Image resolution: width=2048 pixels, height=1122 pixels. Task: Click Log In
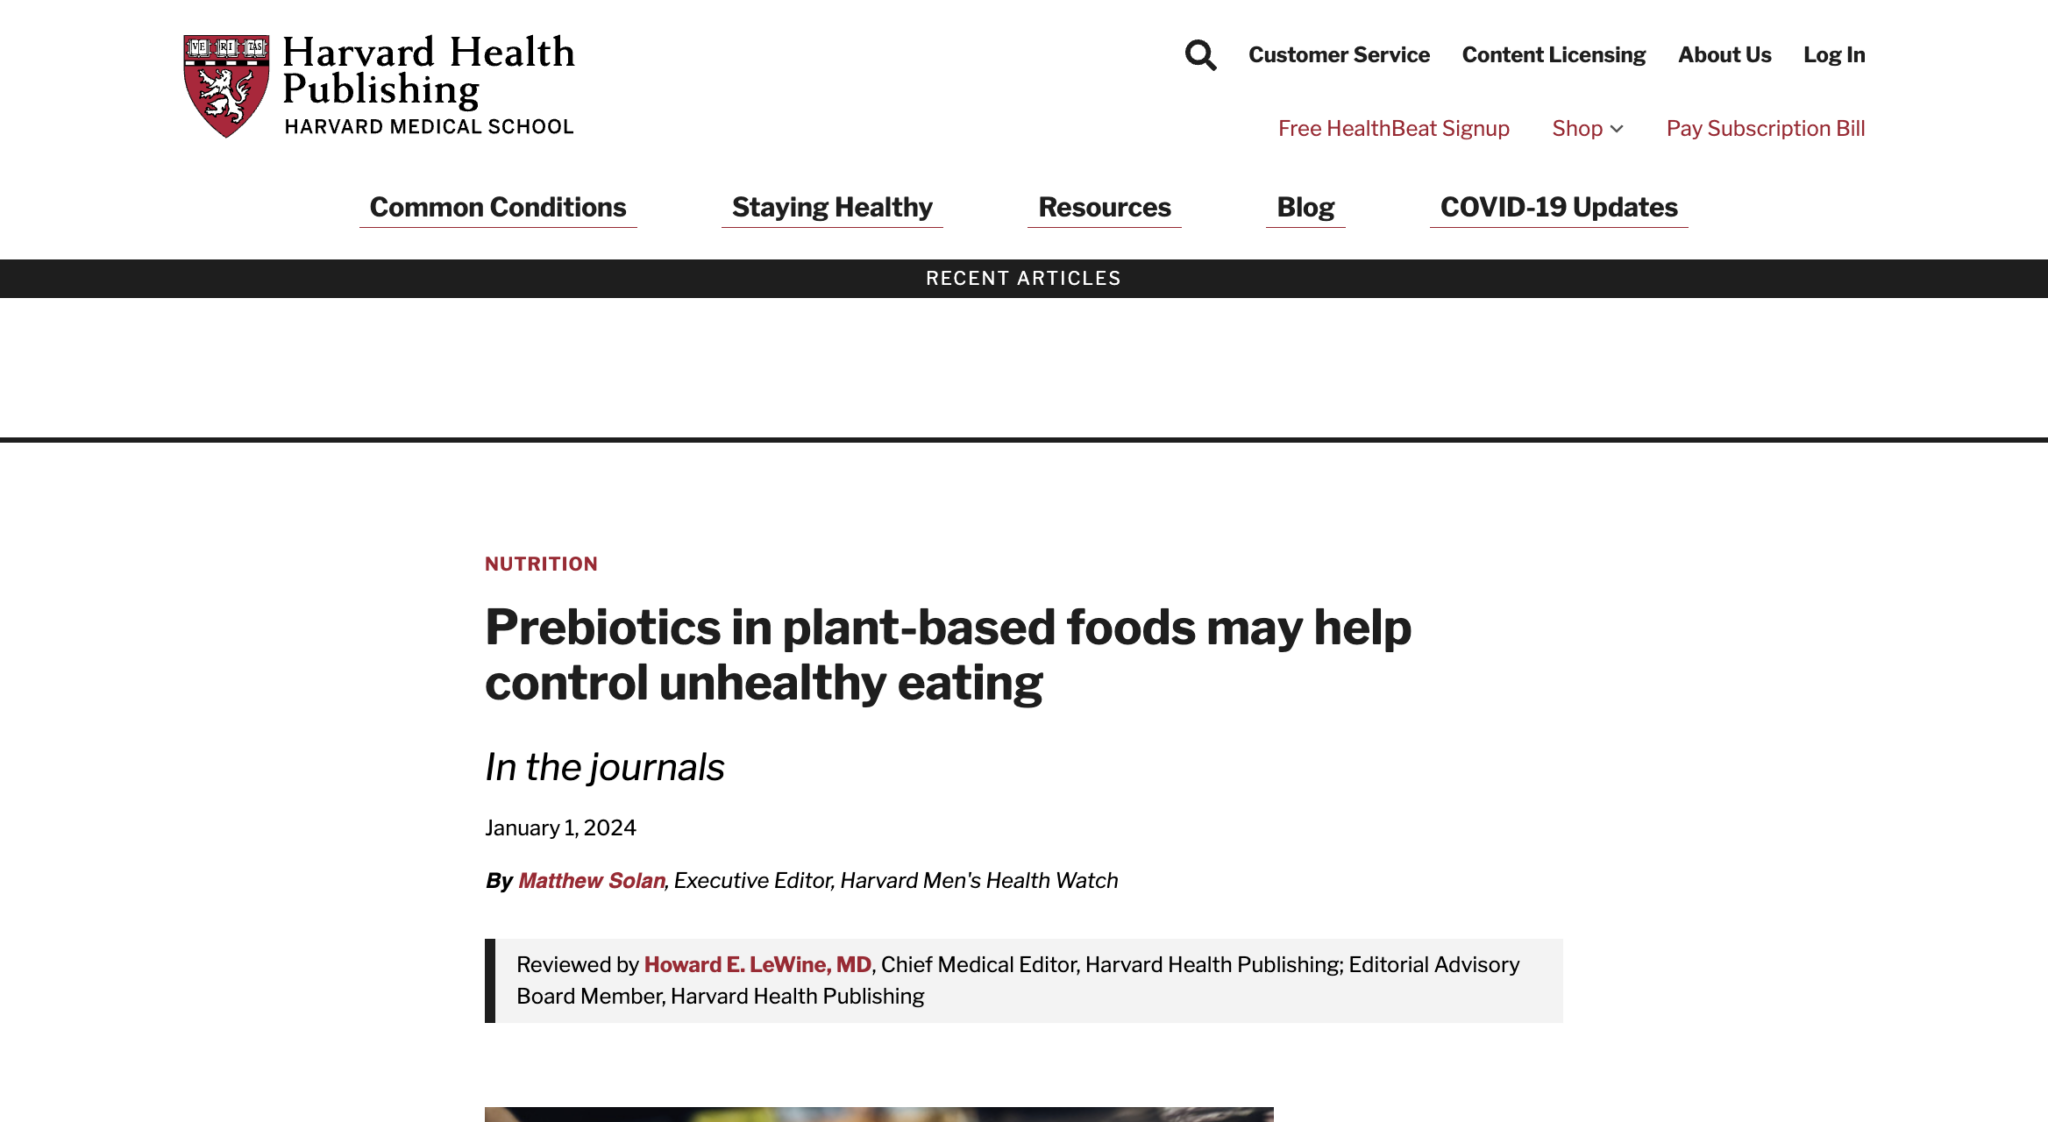click(x=1833, y=55)
